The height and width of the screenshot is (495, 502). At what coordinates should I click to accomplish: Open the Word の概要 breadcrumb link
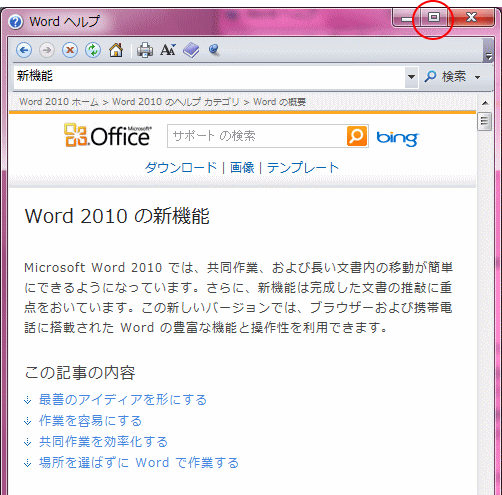click(x=279, y=102)
